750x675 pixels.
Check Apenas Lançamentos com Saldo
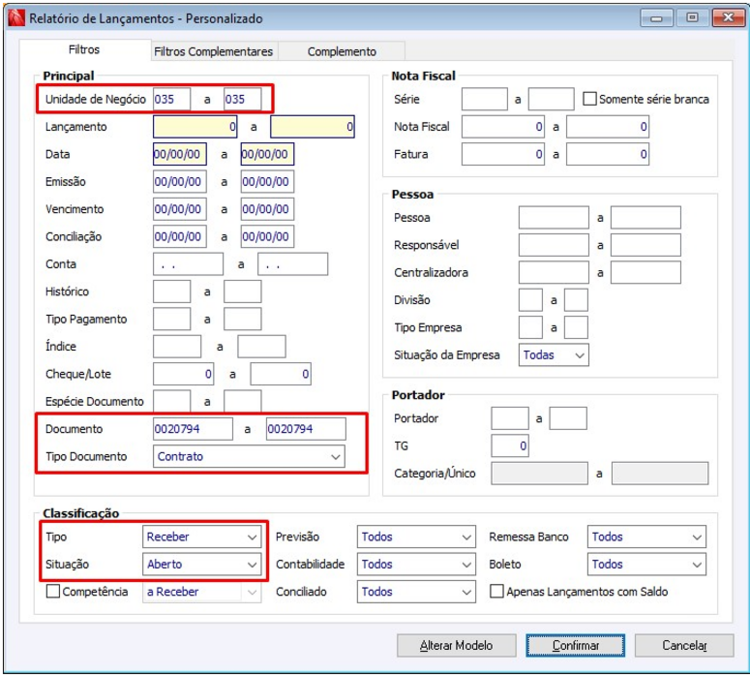pos(497,592)
